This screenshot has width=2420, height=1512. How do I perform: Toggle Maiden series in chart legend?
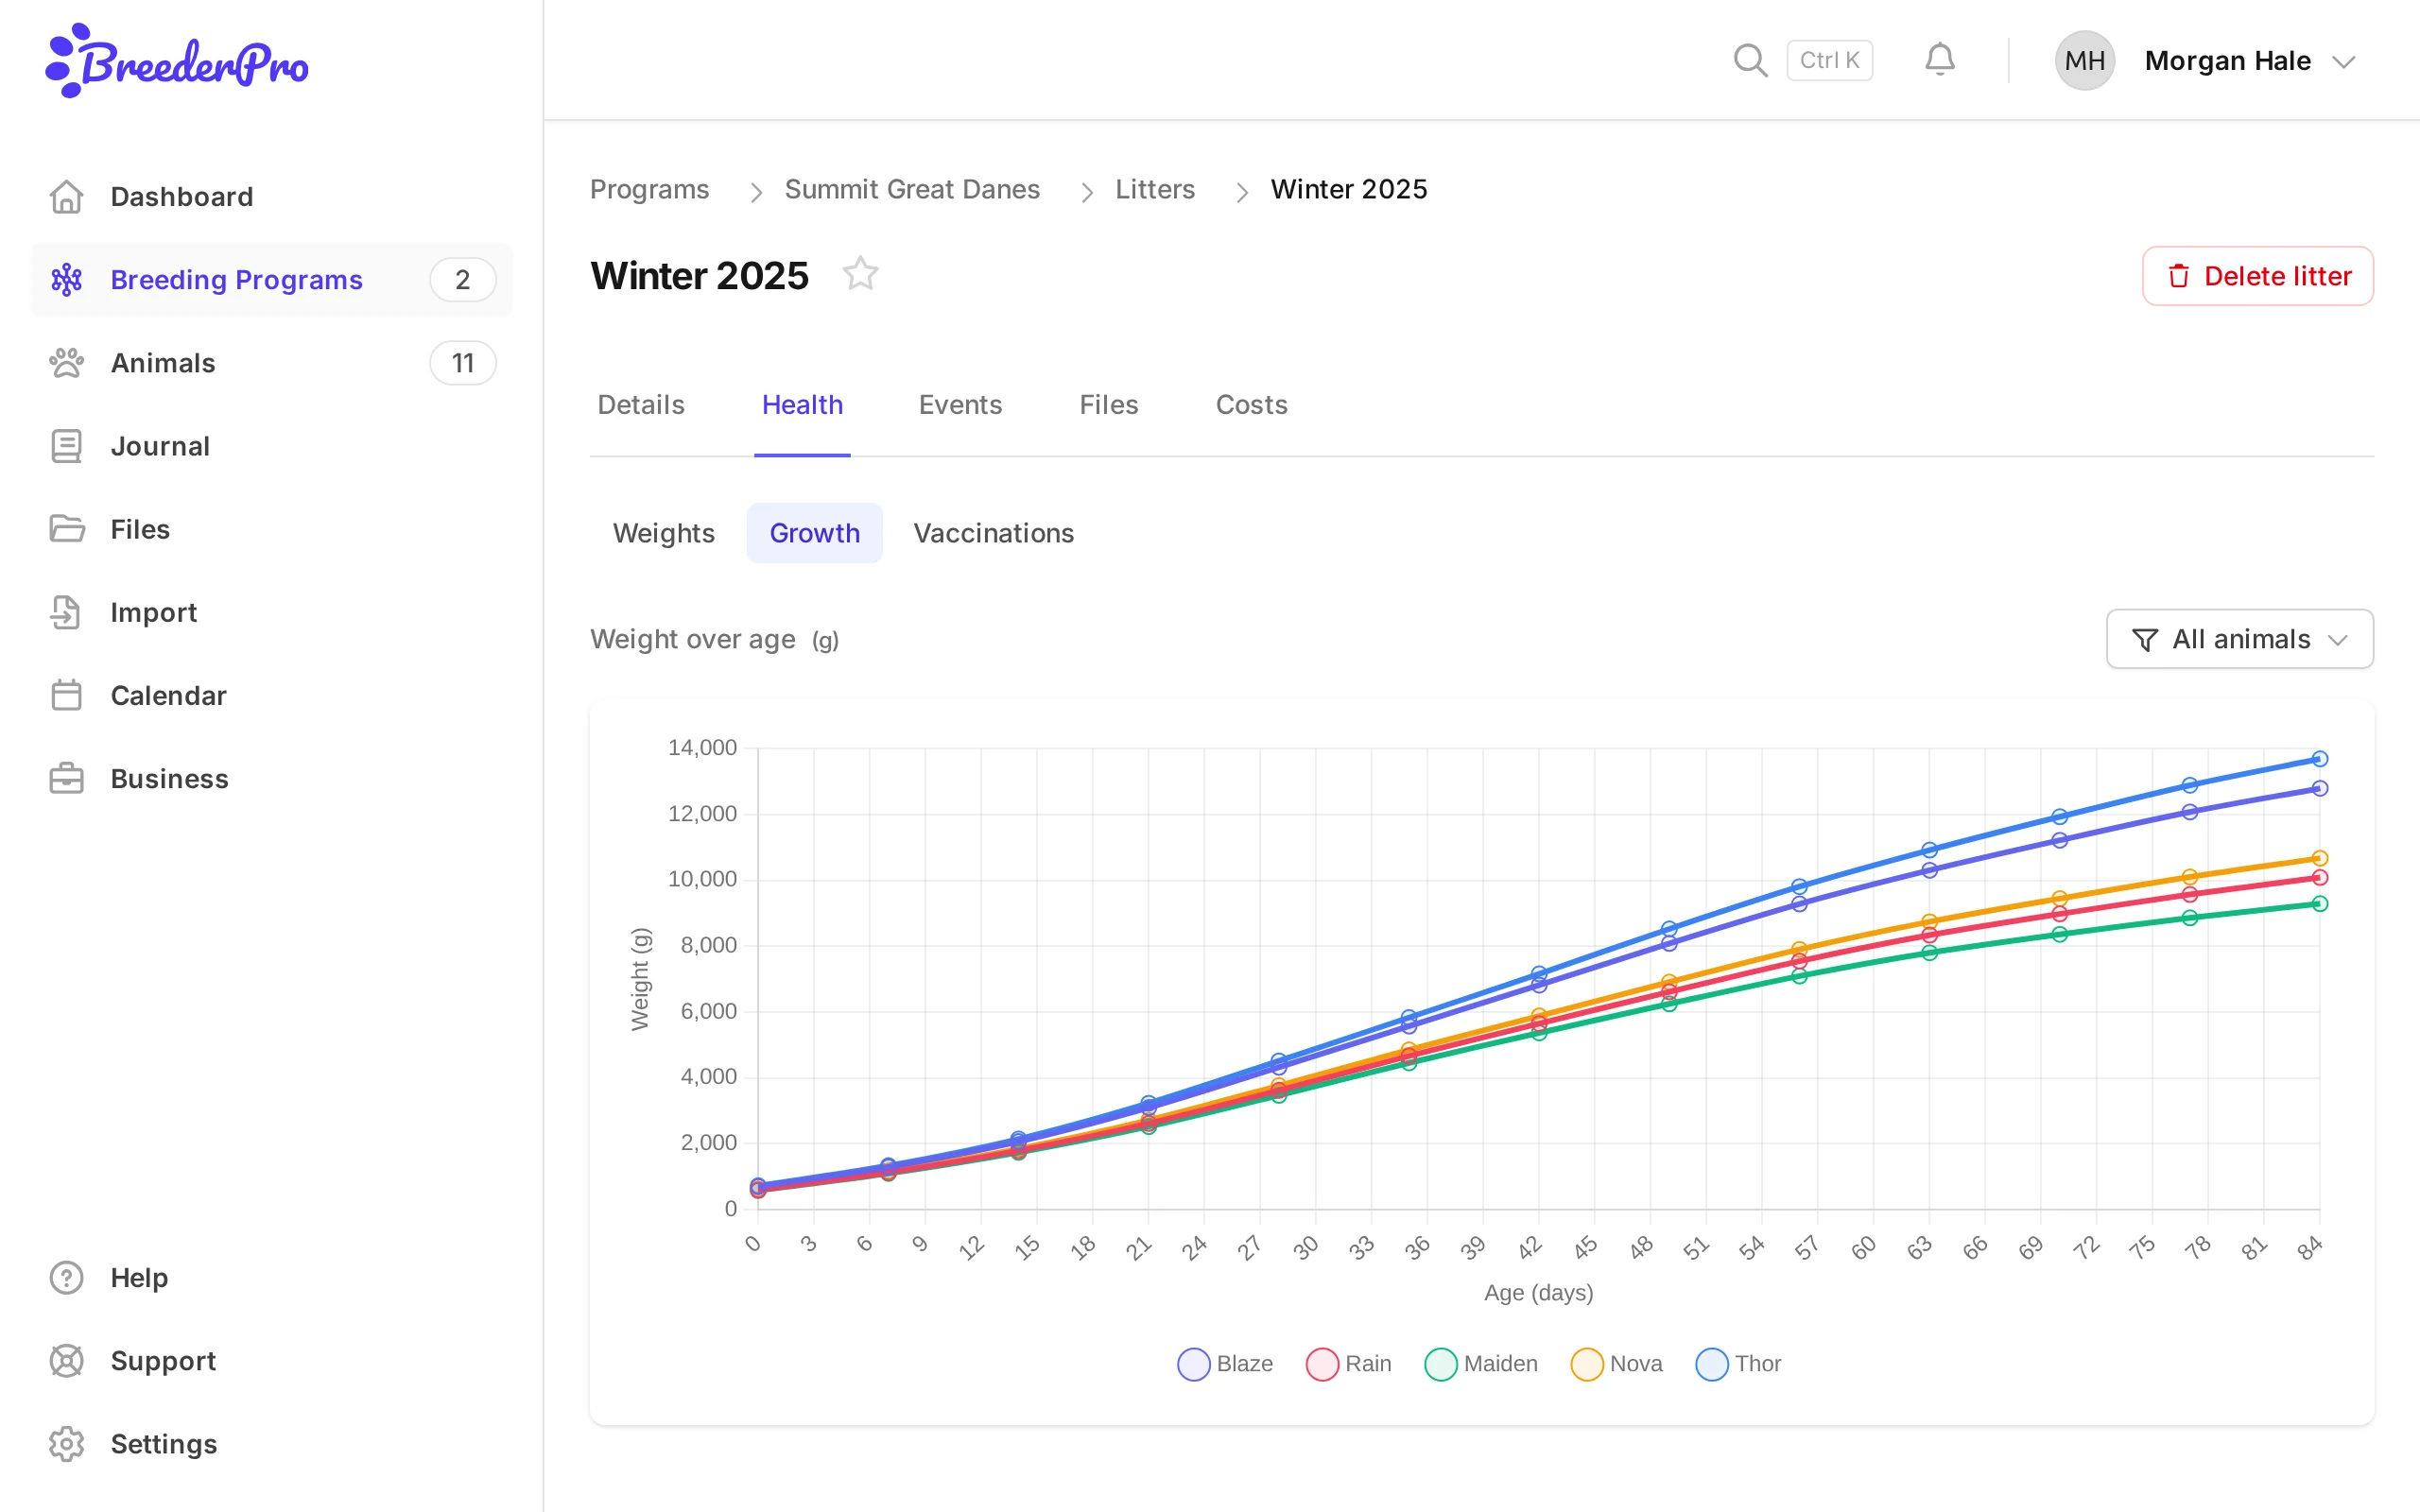tap(1480, 1364)
